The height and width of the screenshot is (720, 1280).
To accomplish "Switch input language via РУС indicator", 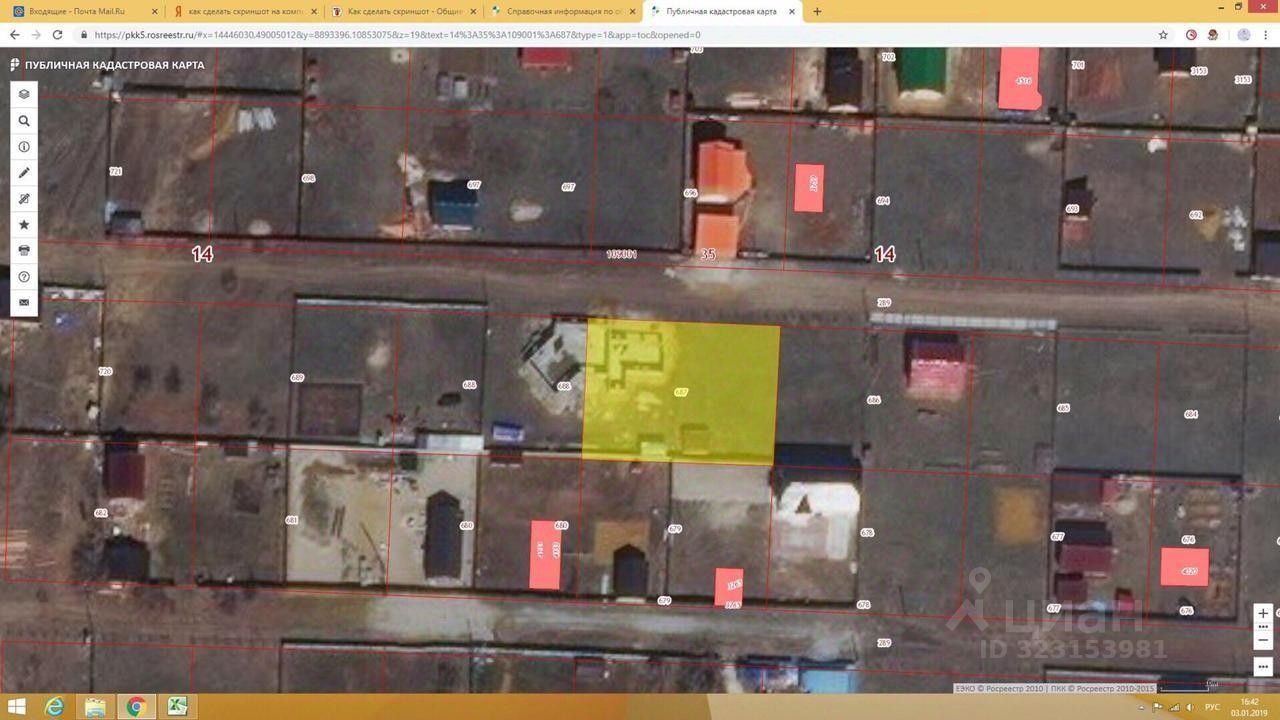I will tap(1212, 707).
